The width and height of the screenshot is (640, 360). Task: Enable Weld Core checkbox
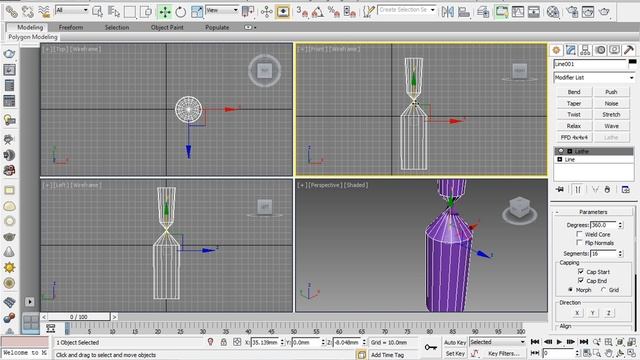(x=579, y=234)
